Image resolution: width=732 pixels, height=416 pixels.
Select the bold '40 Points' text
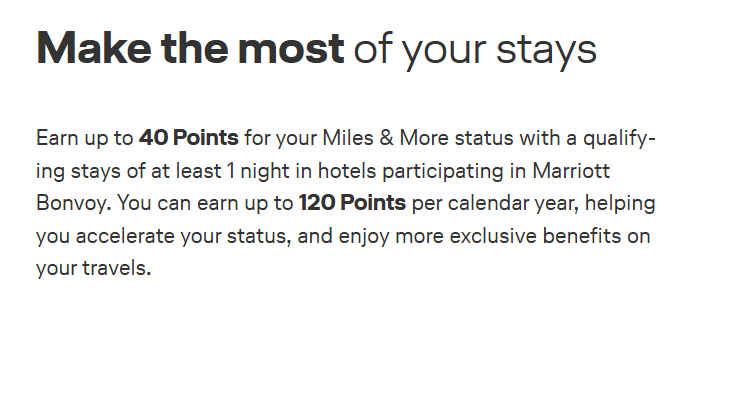pyautogui.click(x=189, y=138)
